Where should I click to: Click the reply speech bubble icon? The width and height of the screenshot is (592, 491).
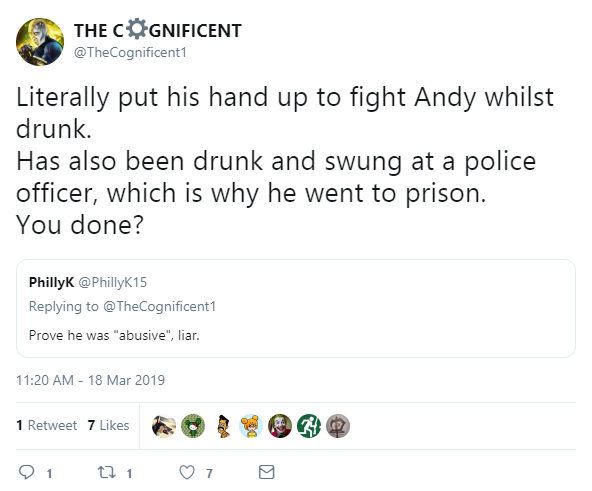(26, 472)
